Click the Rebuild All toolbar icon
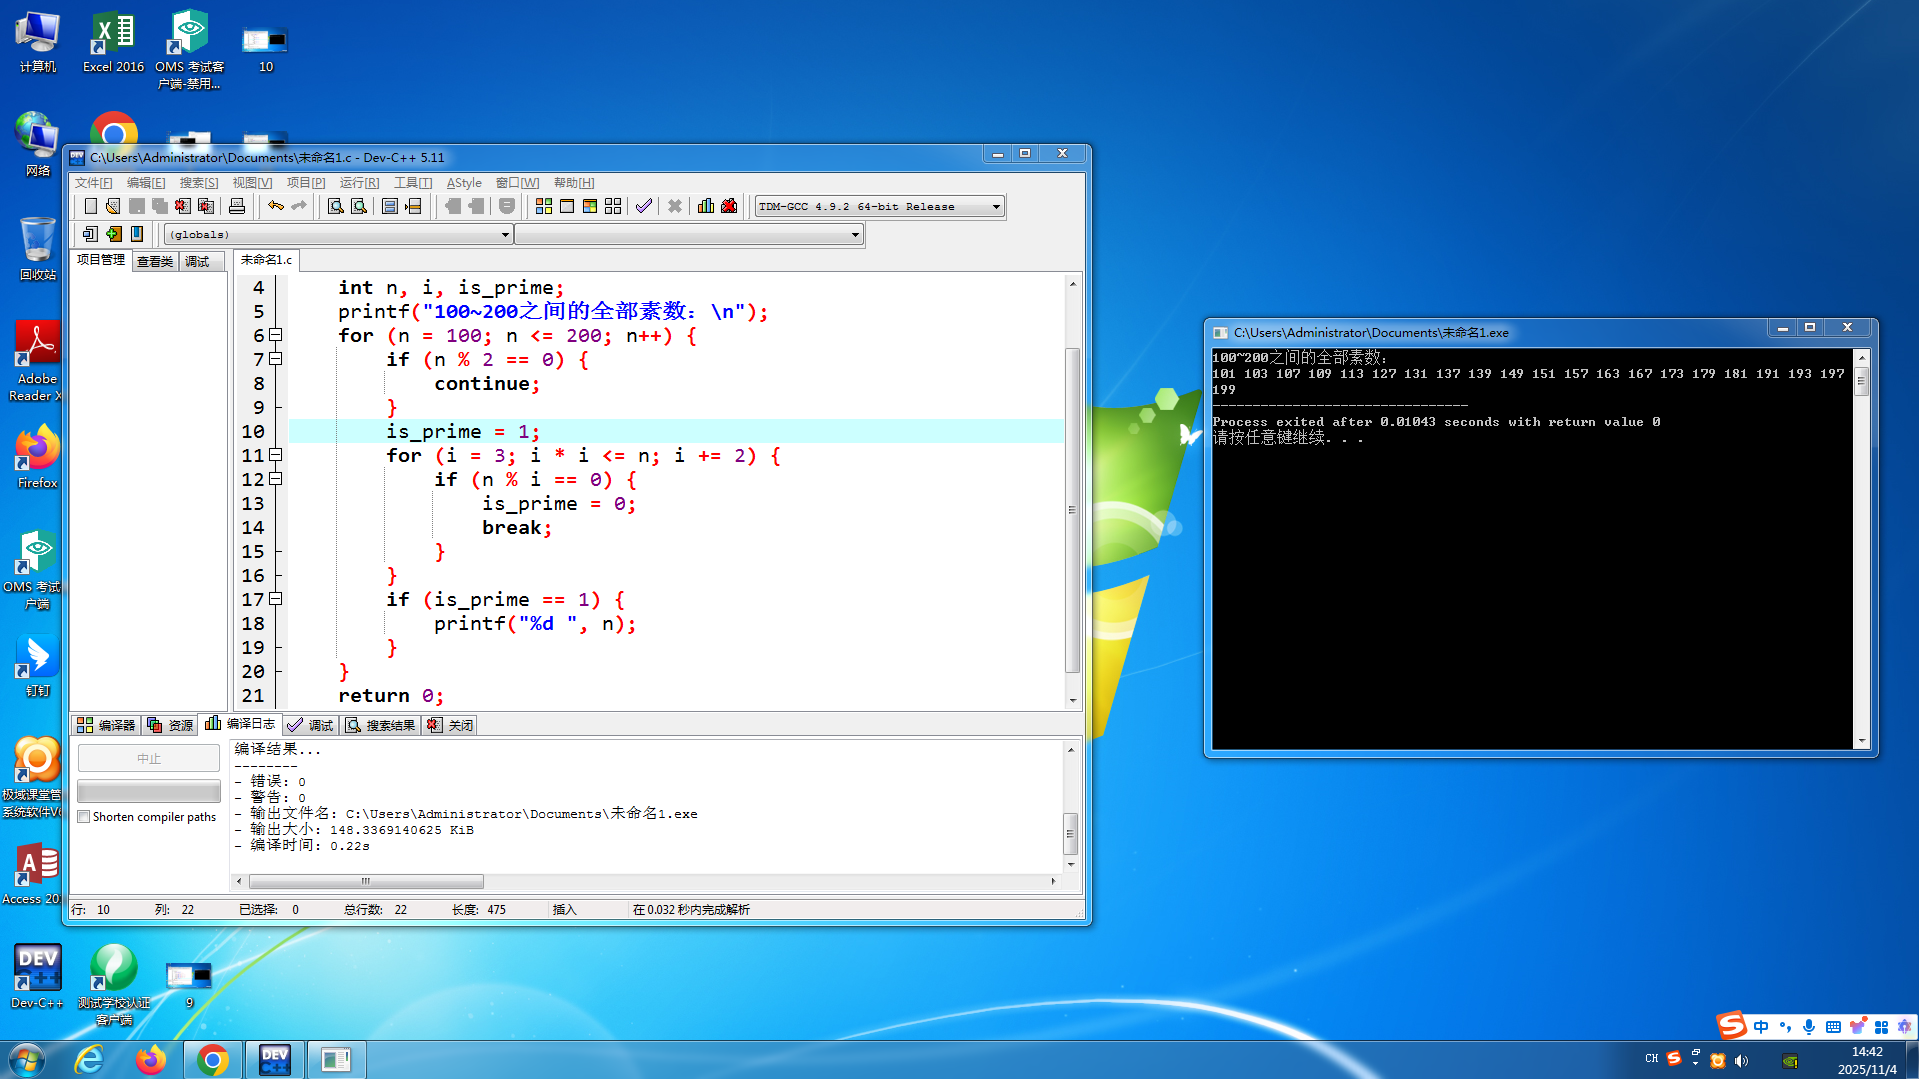This screenshot has width=1919, height=1079. (x=613, y=206)
